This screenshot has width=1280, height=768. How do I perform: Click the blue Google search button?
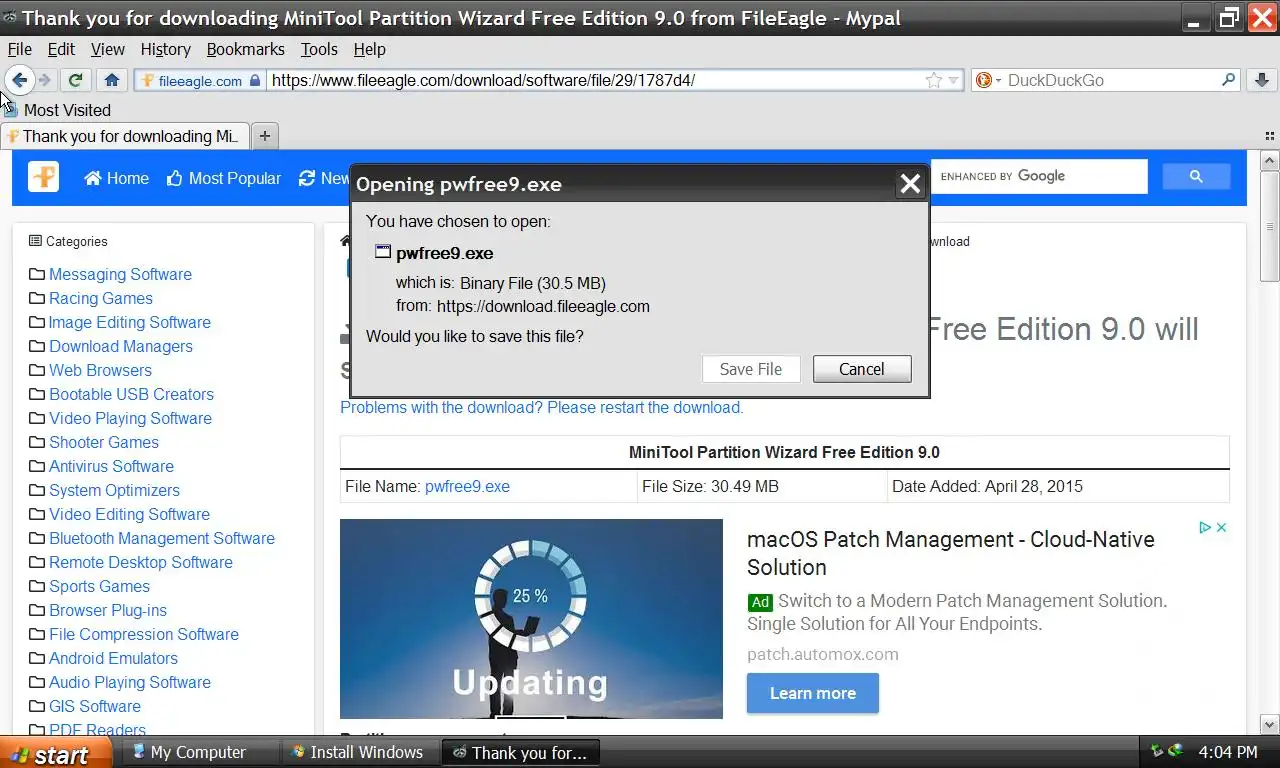1196,177
